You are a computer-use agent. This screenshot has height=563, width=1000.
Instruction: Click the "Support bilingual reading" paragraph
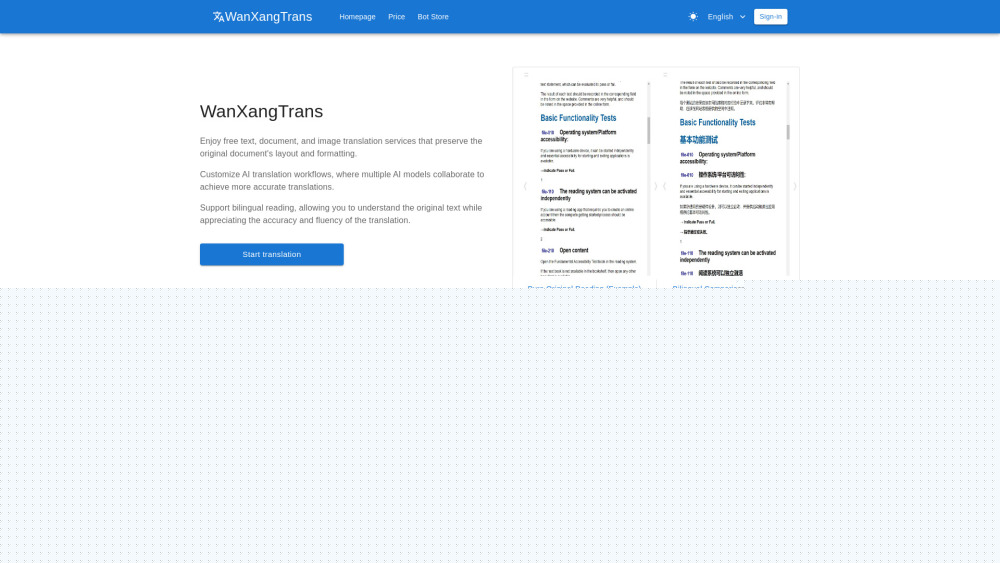tap(341, 214)
